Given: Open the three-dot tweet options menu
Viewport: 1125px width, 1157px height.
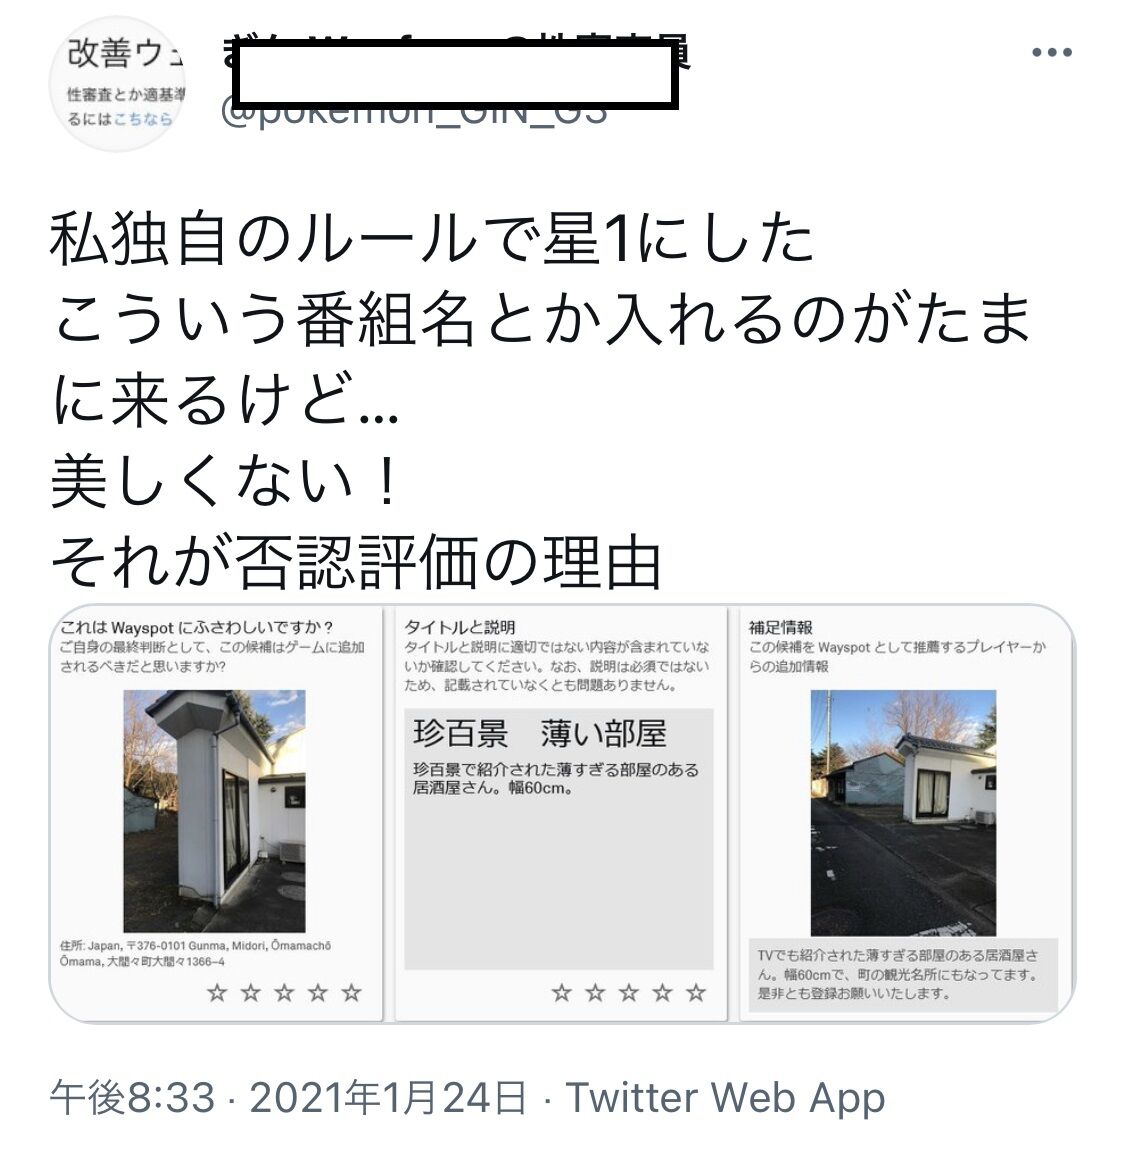Looking at the screenshot, I should click(1051, 52).
